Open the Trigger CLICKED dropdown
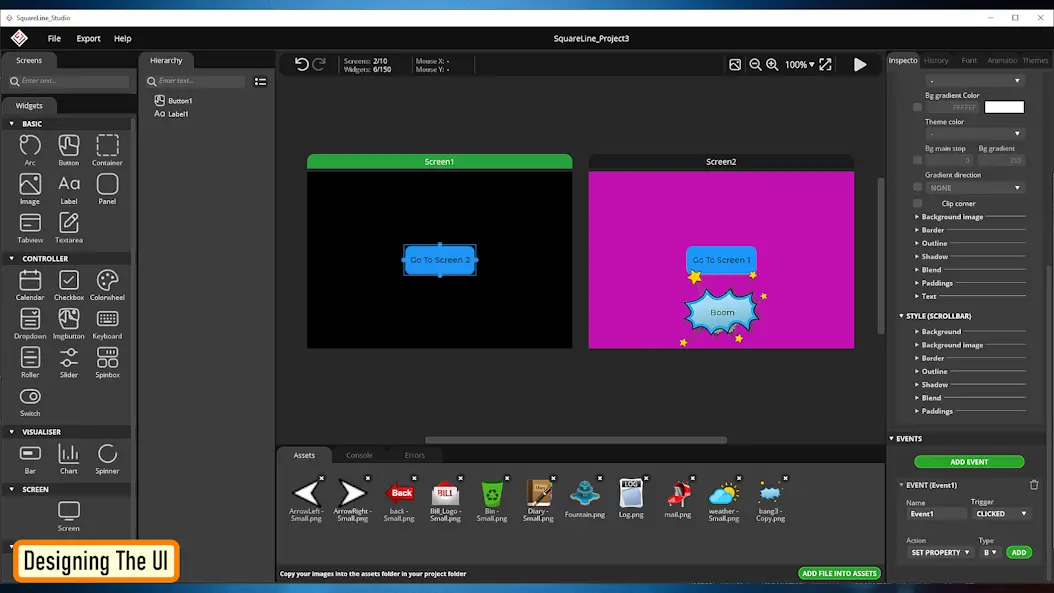This screenshot has height=593, width=1054. (1001, 514)
